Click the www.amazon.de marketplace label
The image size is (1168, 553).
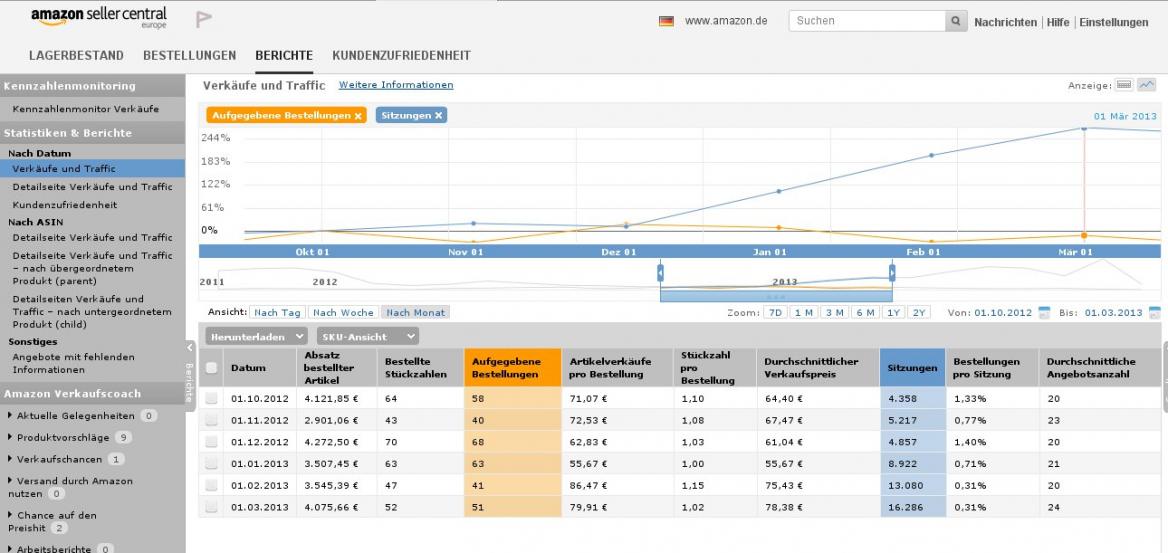tap(726, 21)
